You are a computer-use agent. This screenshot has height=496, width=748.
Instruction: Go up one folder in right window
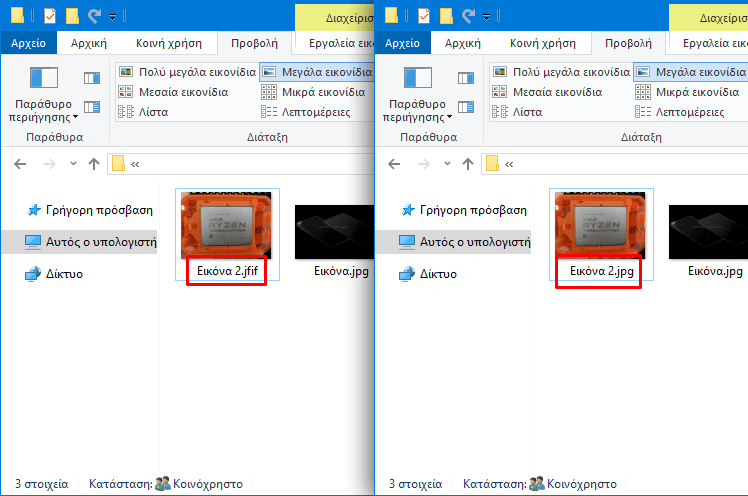(x=468, y=164)
